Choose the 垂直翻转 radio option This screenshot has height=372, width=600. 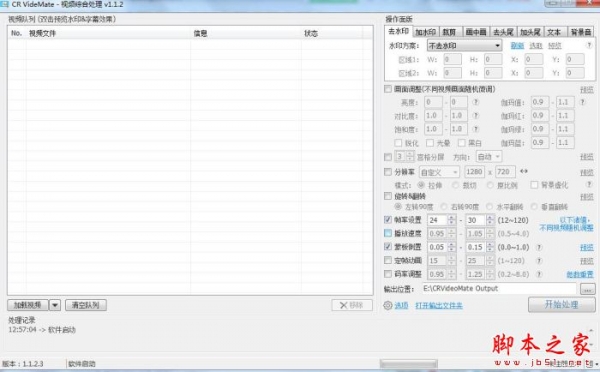click(535, 207)
